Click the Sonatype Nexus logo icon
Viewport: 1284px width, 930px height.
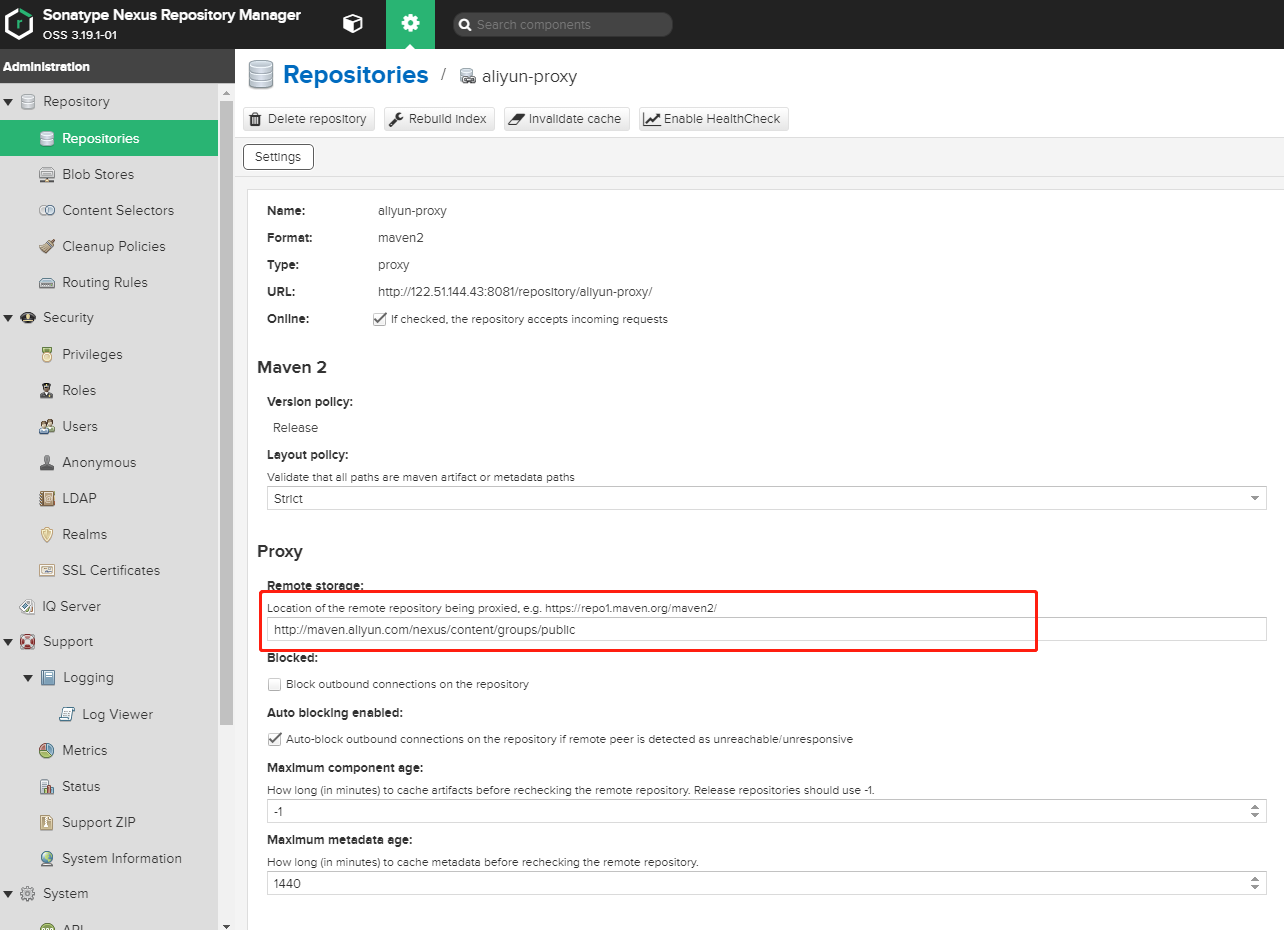[x=19, y=24]
